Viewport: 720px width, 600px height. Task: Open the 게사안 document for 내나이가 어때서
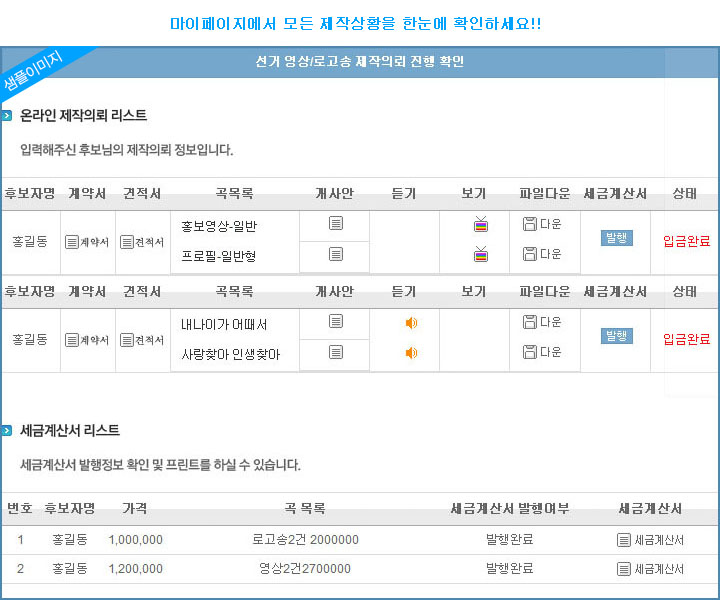coord(336,321)
